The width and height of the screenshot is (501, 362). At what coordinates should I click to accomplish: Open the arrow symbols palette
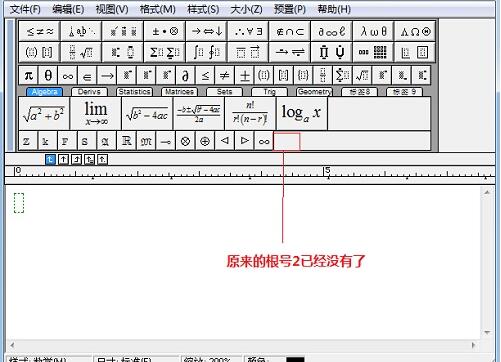point(206,31)
